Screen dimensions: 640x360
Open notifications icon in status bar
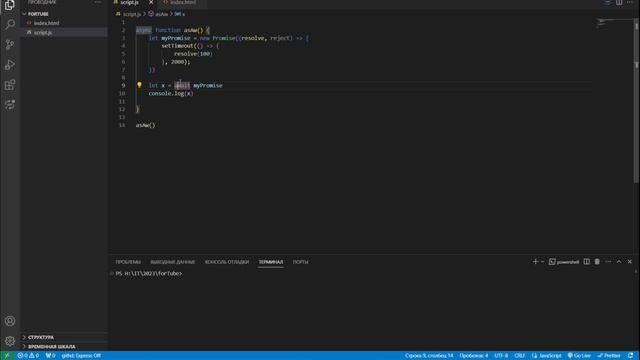click(x=631, y=356)
